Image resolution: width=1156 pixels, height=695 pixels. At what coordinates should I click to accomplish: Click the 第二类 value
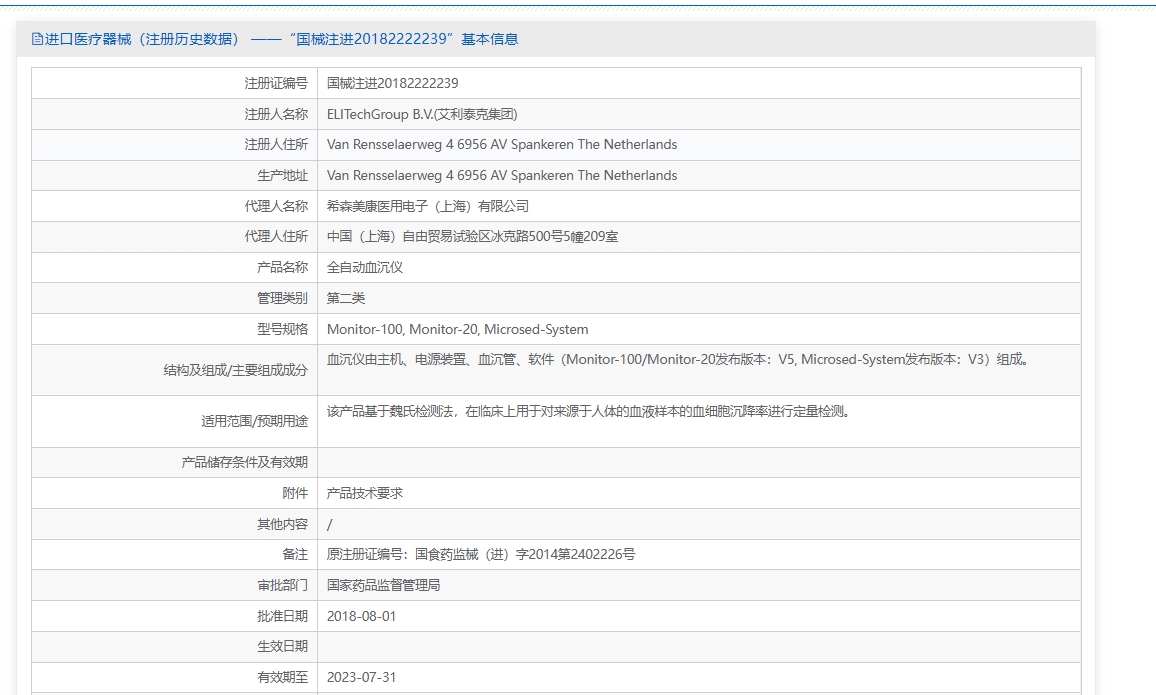346,298
